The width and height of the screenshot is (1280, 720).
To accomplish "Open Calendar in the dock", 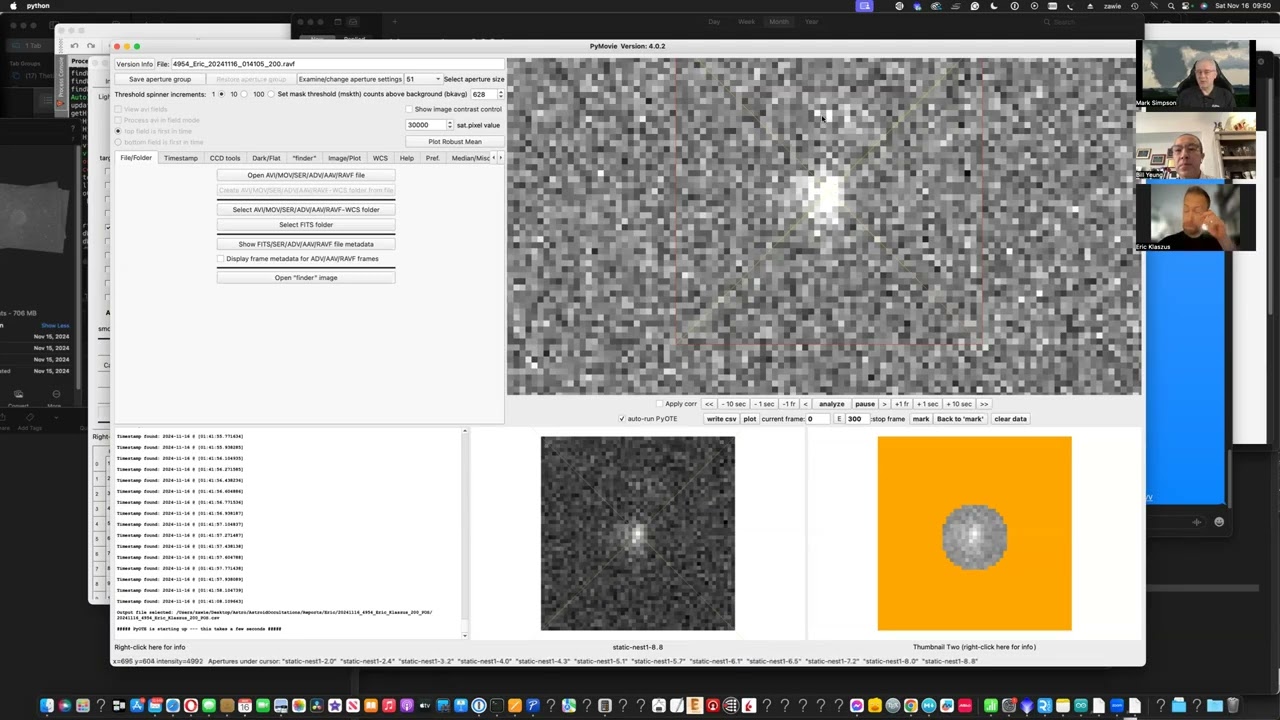I will click(244, 706).
